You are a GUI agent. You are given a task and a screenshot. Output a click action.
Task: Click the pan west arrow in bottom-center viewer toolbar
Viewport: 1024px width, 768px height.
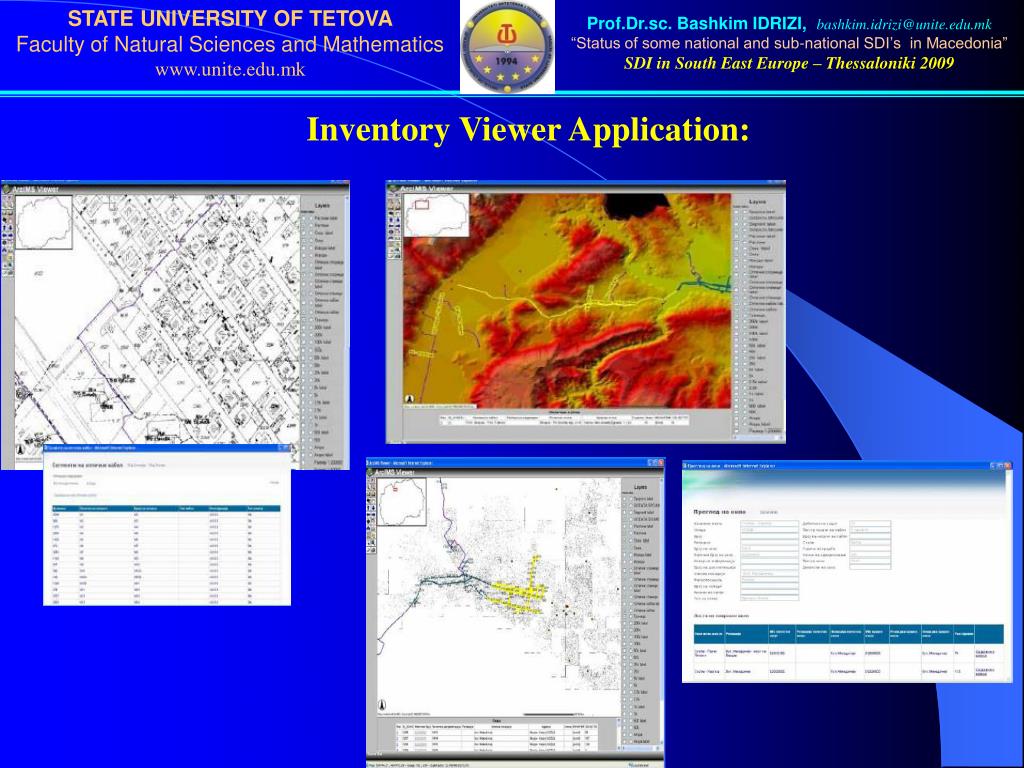[x=368, y=515]
